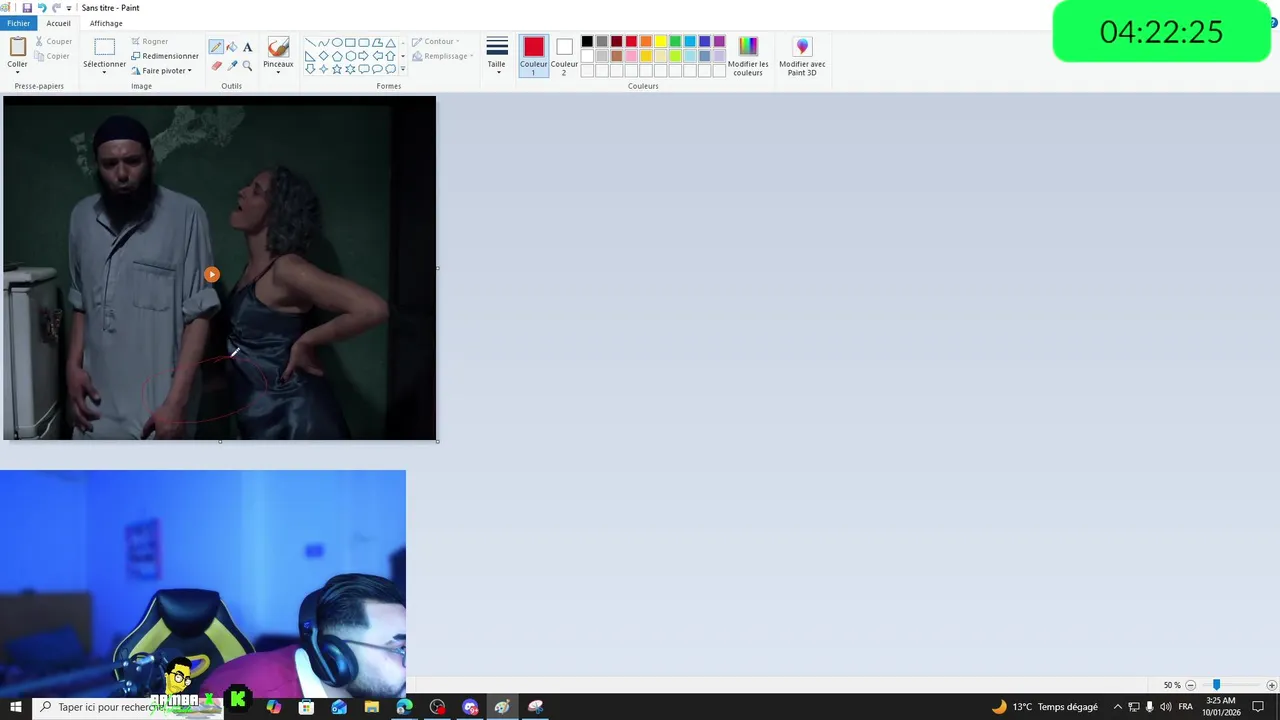The height and width of the screenshot is (720, 1280).
Task: Click the Taille line thickness icon
Action: click(497, 46)
